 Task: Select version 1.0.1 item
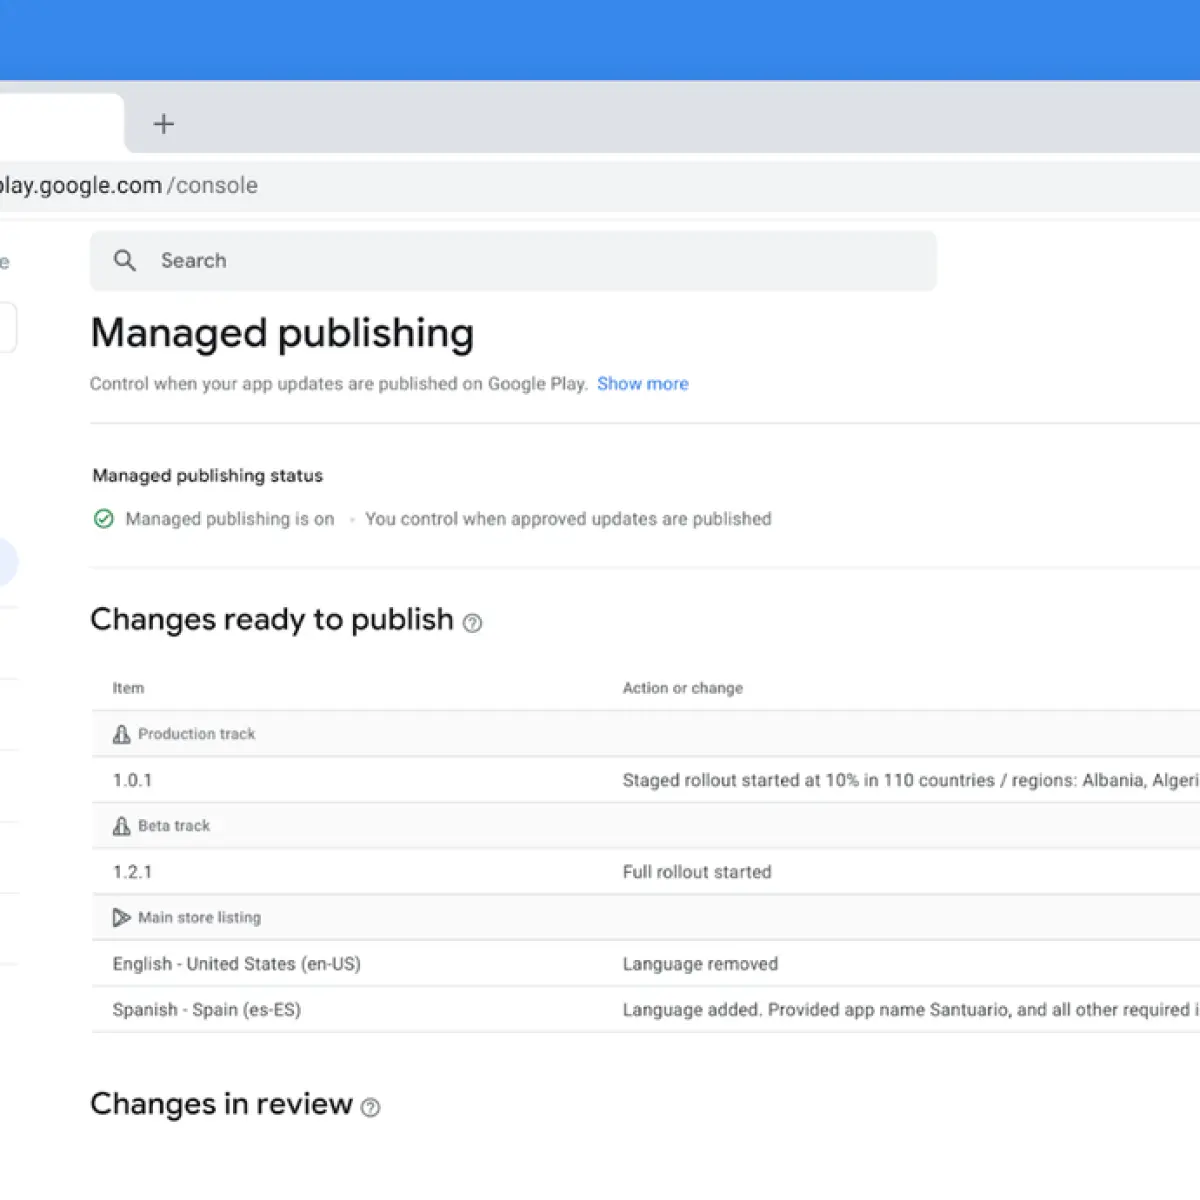(133, 780)
